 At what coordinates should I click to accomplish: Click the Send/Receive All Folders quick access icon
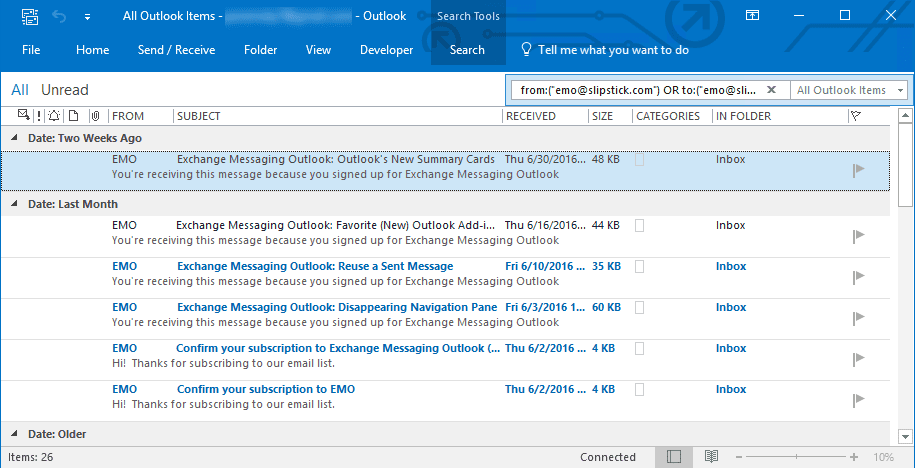click(x=30, y=16)
